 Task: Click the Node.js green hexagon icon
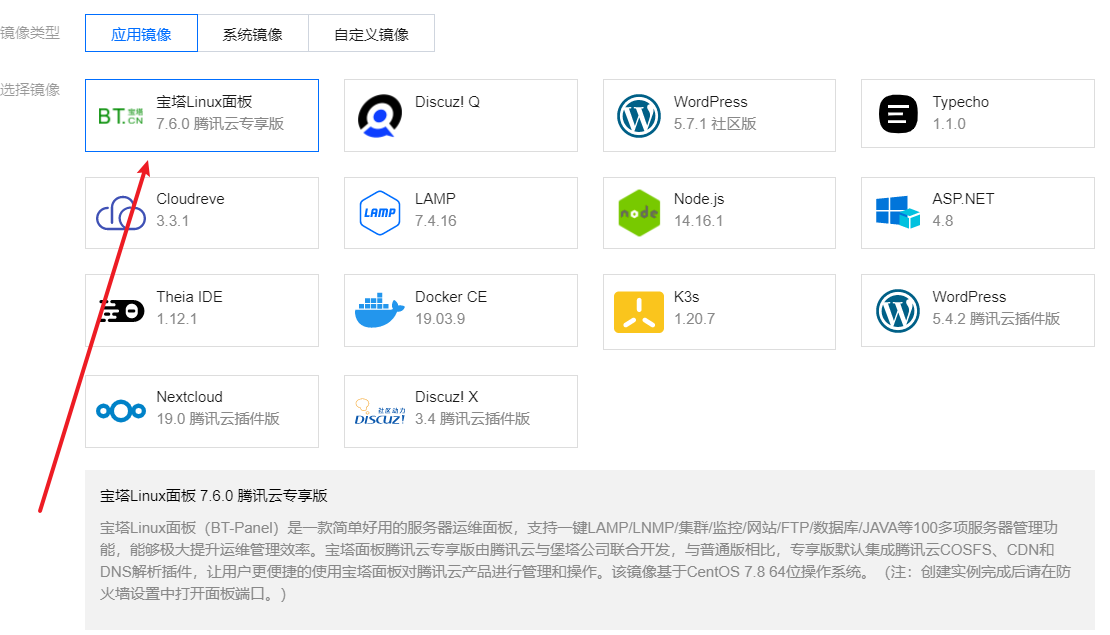(x=639, y=212)
